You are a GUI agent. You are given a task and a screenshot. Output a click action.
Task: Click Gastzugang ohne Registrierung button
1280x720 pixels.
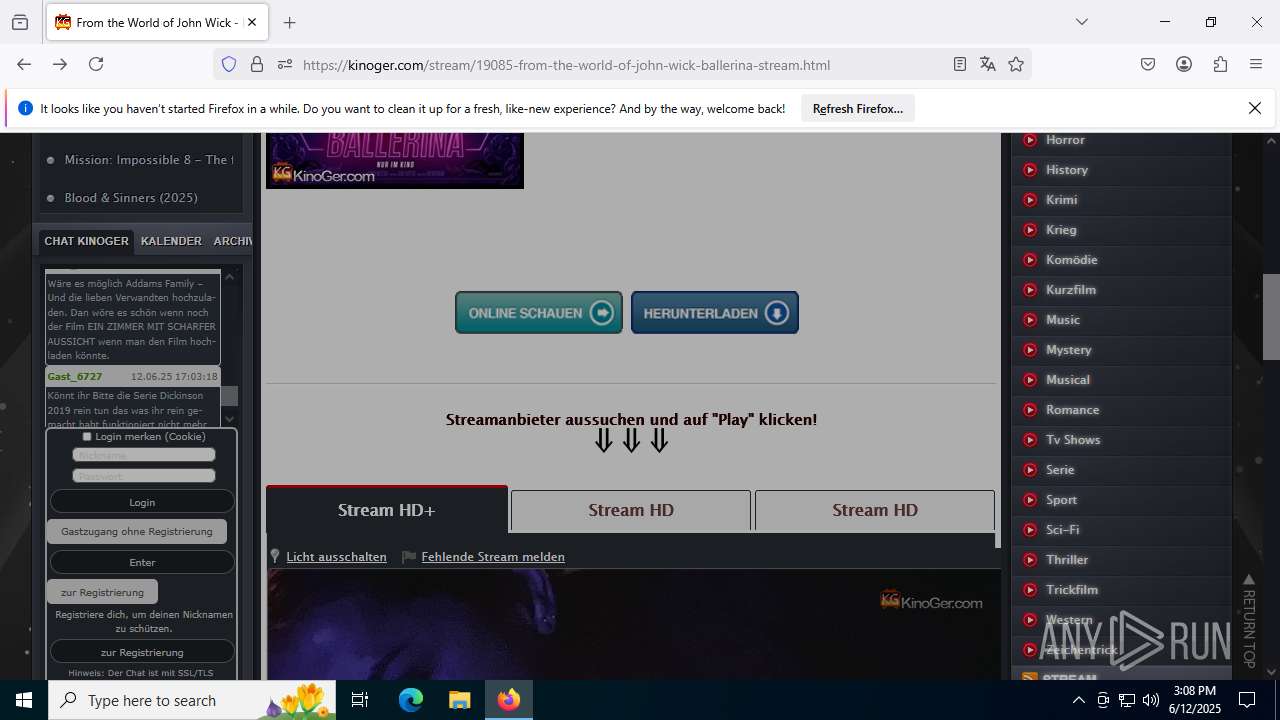point(137,531)
